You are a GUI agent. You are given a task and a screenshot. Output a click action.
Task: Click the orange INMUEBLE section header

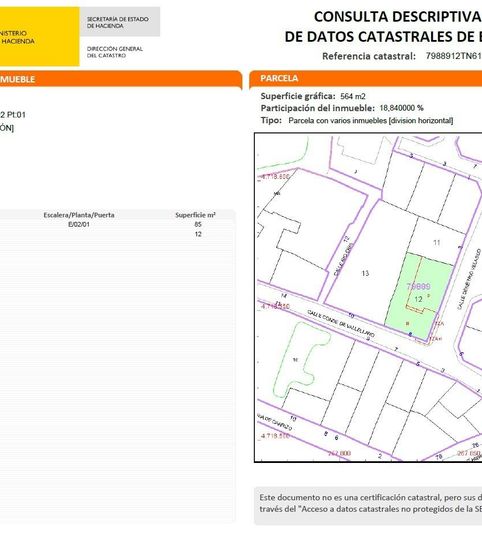120,79
